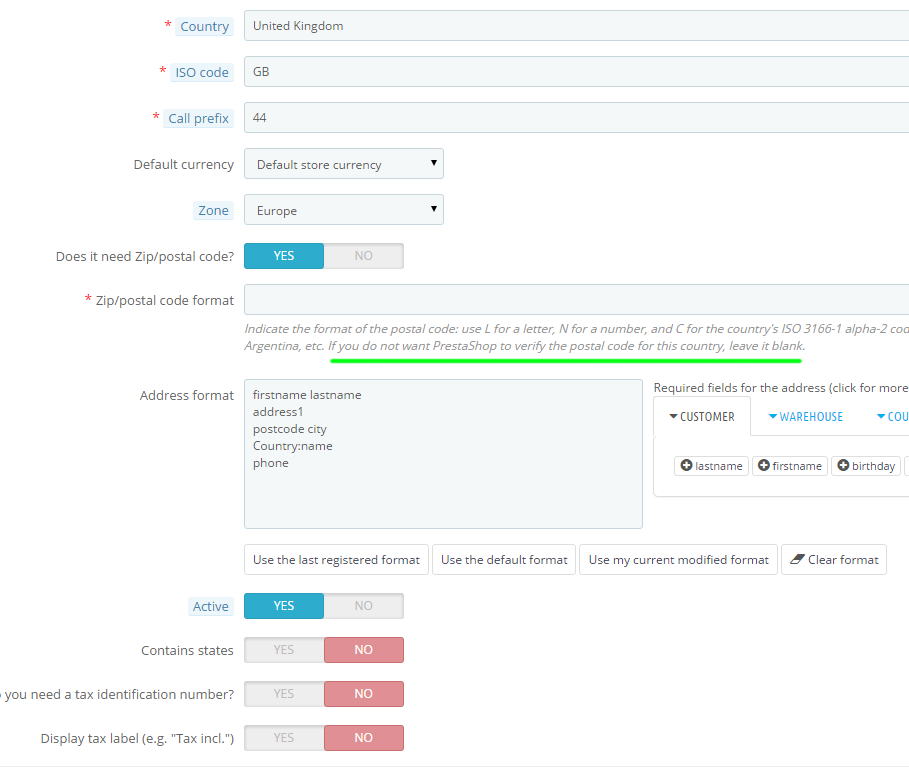Set tax identification number to YES
909x767 pixels.
pos(284,694)
